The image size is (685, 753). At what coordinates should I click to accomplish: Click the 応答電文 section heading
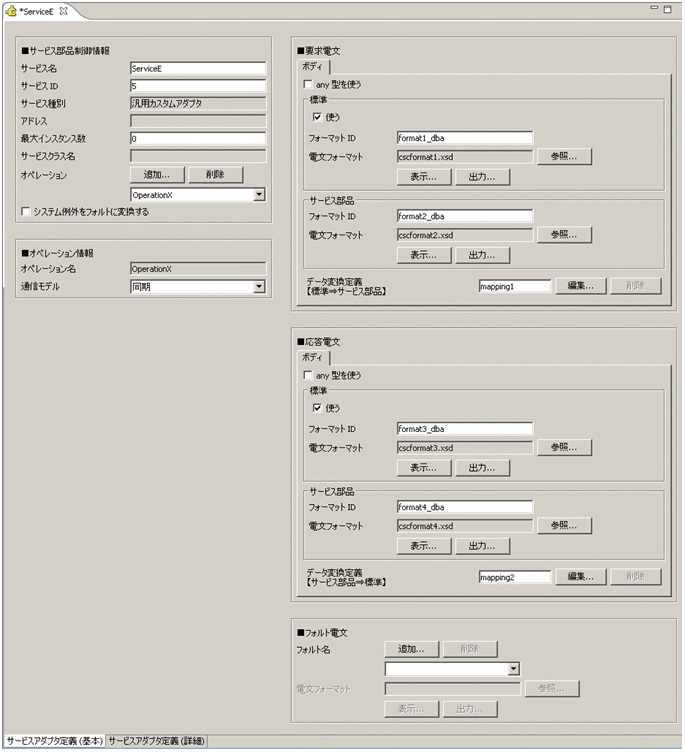pos(318,341)
